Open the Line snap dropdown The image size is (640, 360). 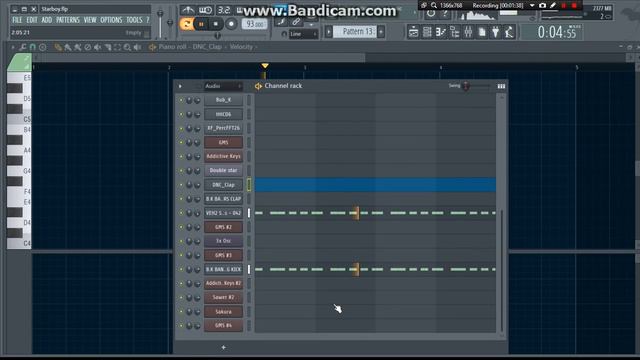point(303,34)
